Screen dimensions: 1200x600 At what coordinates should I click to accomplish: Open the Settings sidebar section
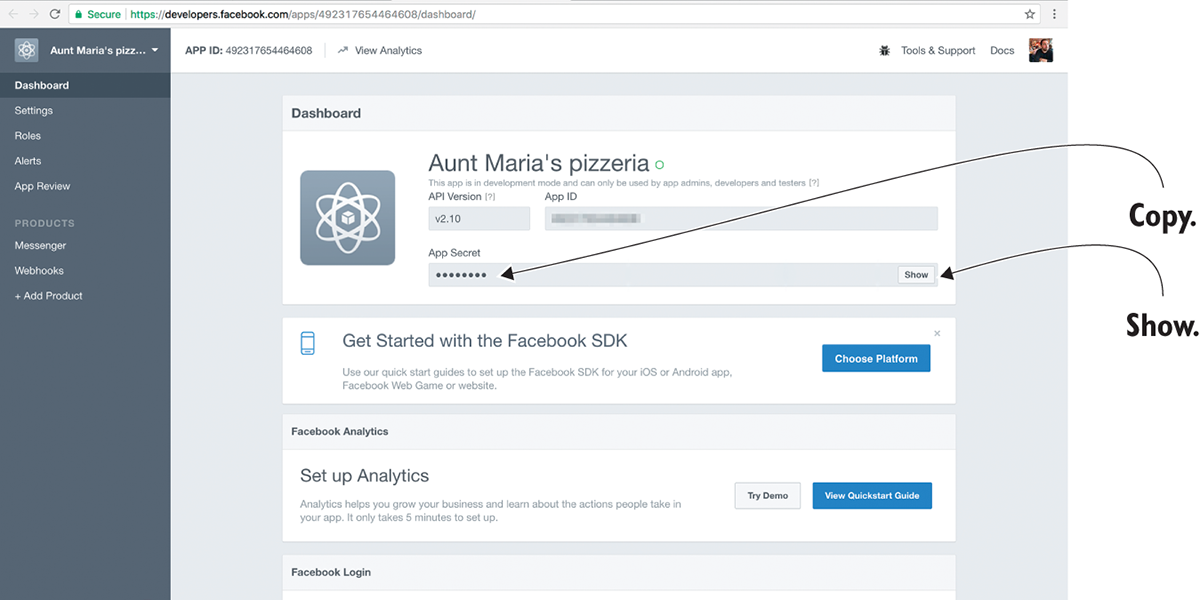tap(34, 111)
